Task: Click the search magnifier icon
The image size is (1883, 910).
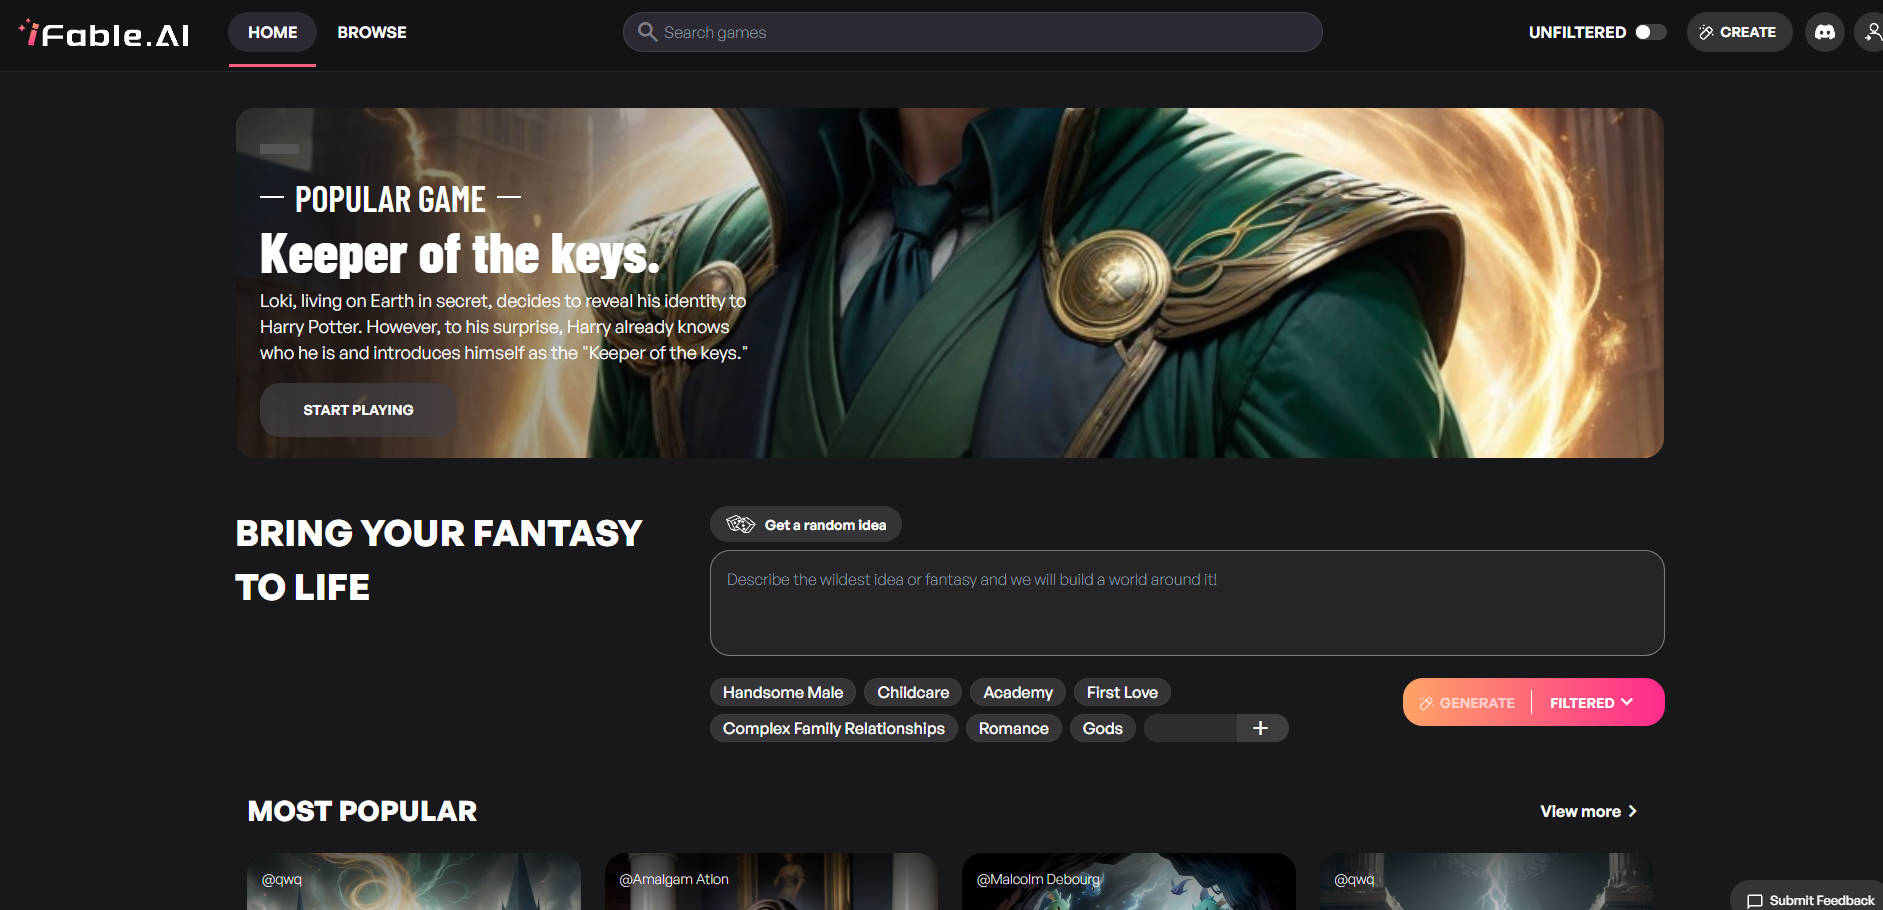Action: coord(647,32)
